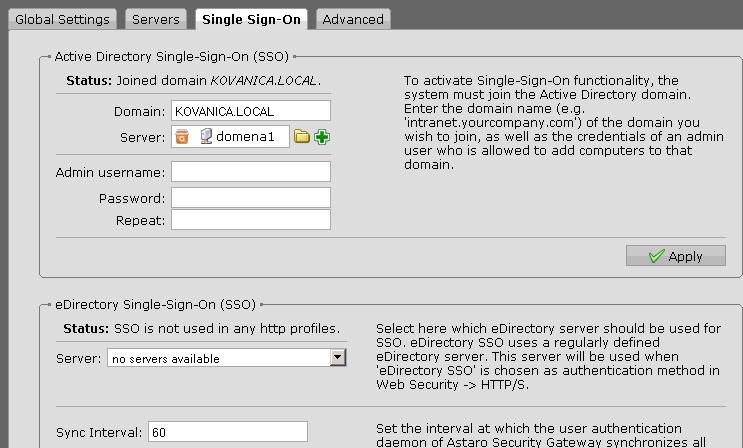Click the eDirectory Single-Sign-On section title

point(155,304)
